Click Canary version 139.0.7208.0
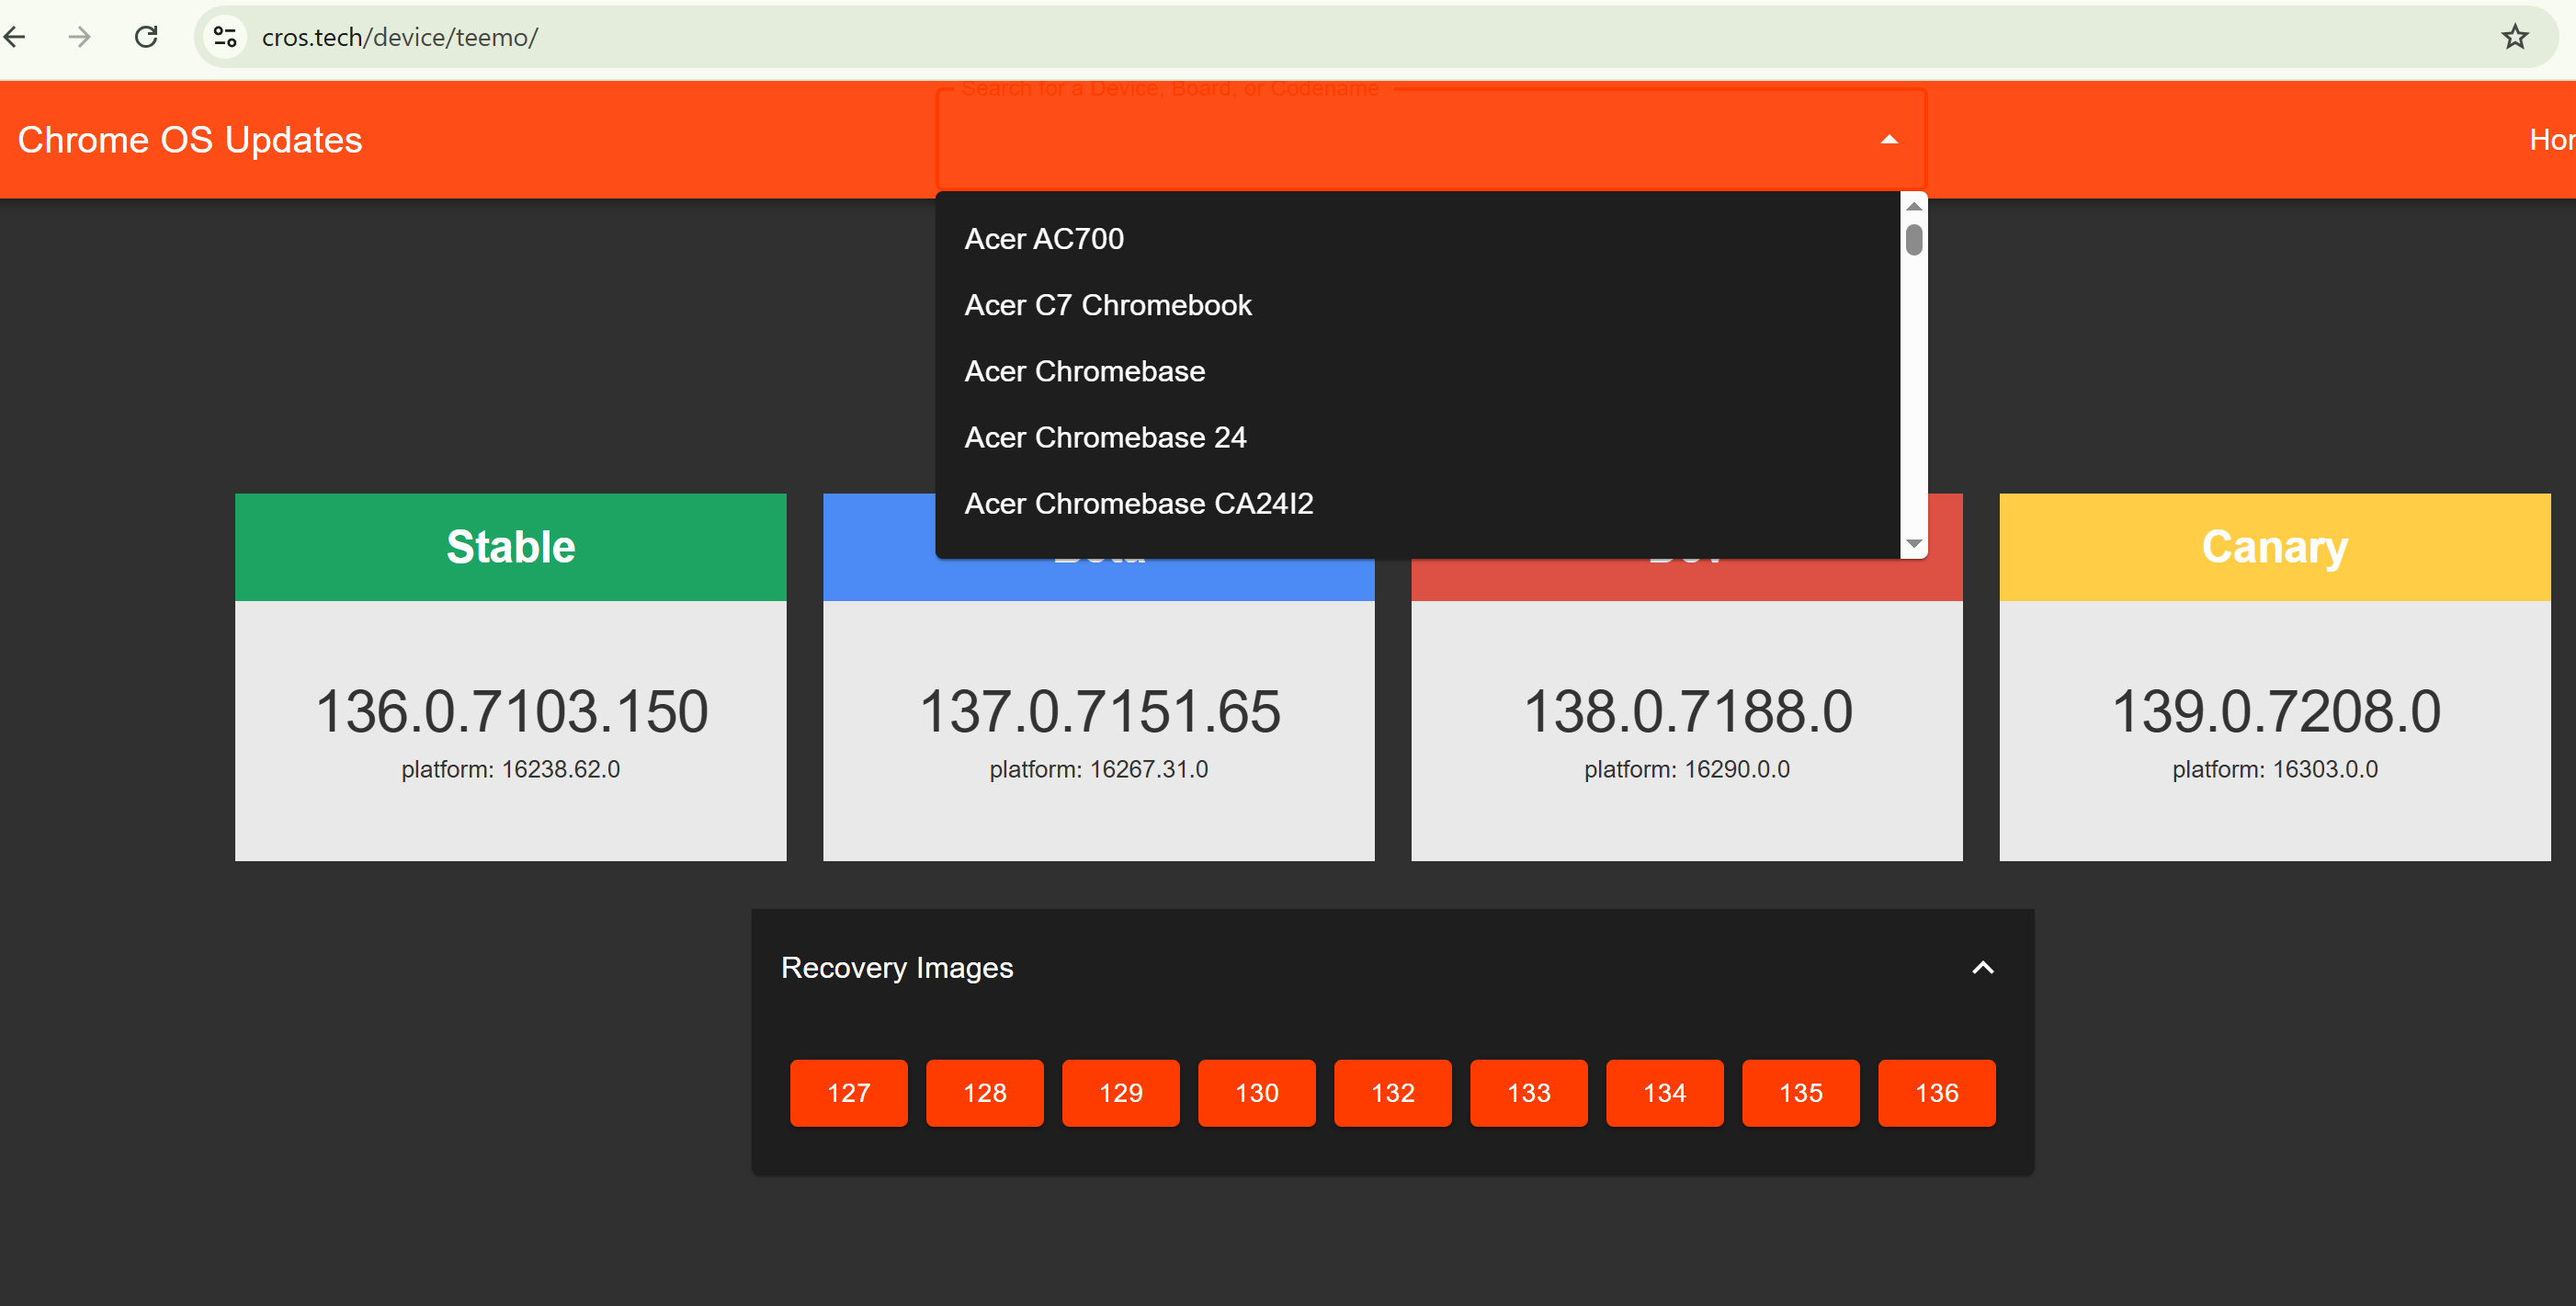The width and height of the screenshot is (2576, 1306). (x=2275, y=712)
